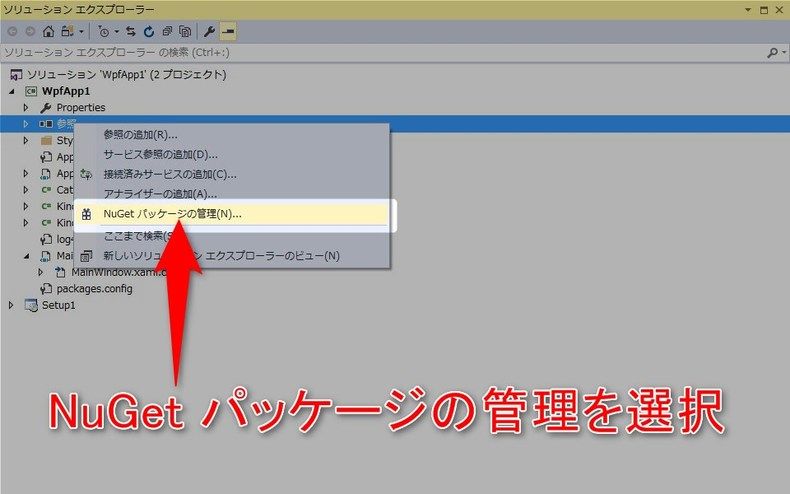Toggle the Show All Files button

click(x=185, y=32)
